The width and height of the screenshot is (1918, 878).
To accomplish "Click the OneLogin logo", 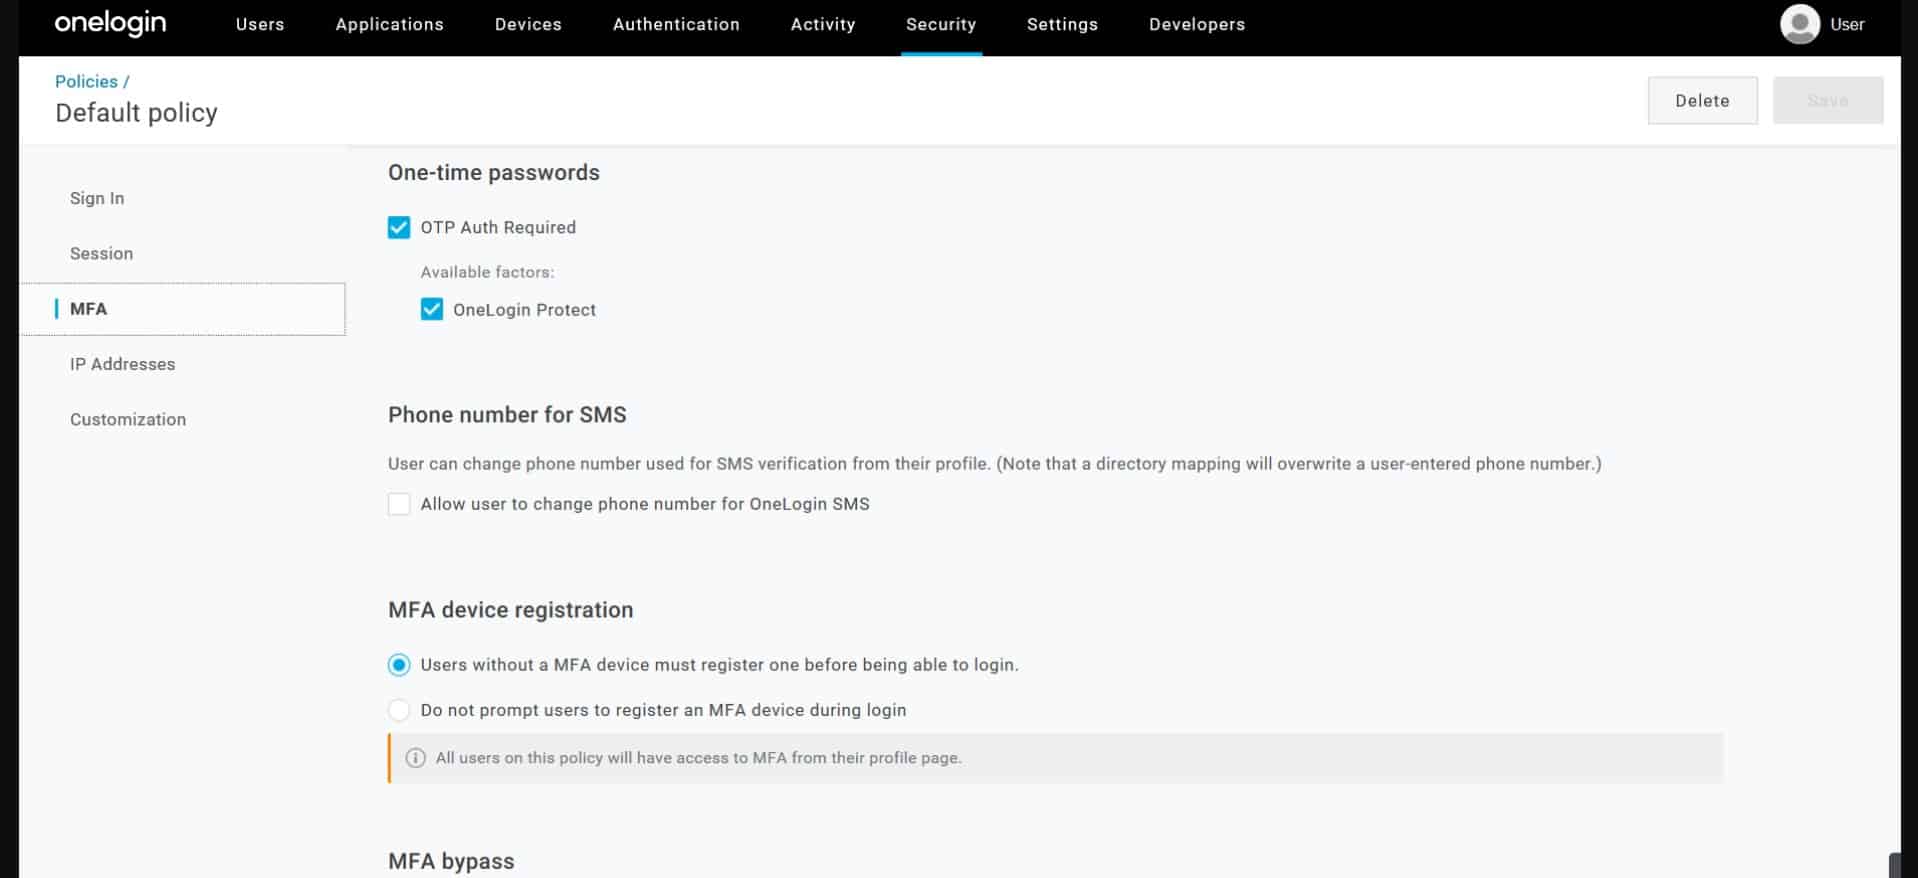I will click(110, 23).
